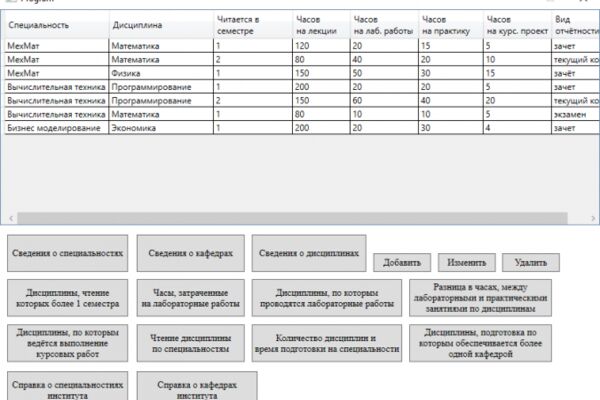Screen dimensions: 600x400
Task: Select course project cell with value 20
Action: click(517, 101)
